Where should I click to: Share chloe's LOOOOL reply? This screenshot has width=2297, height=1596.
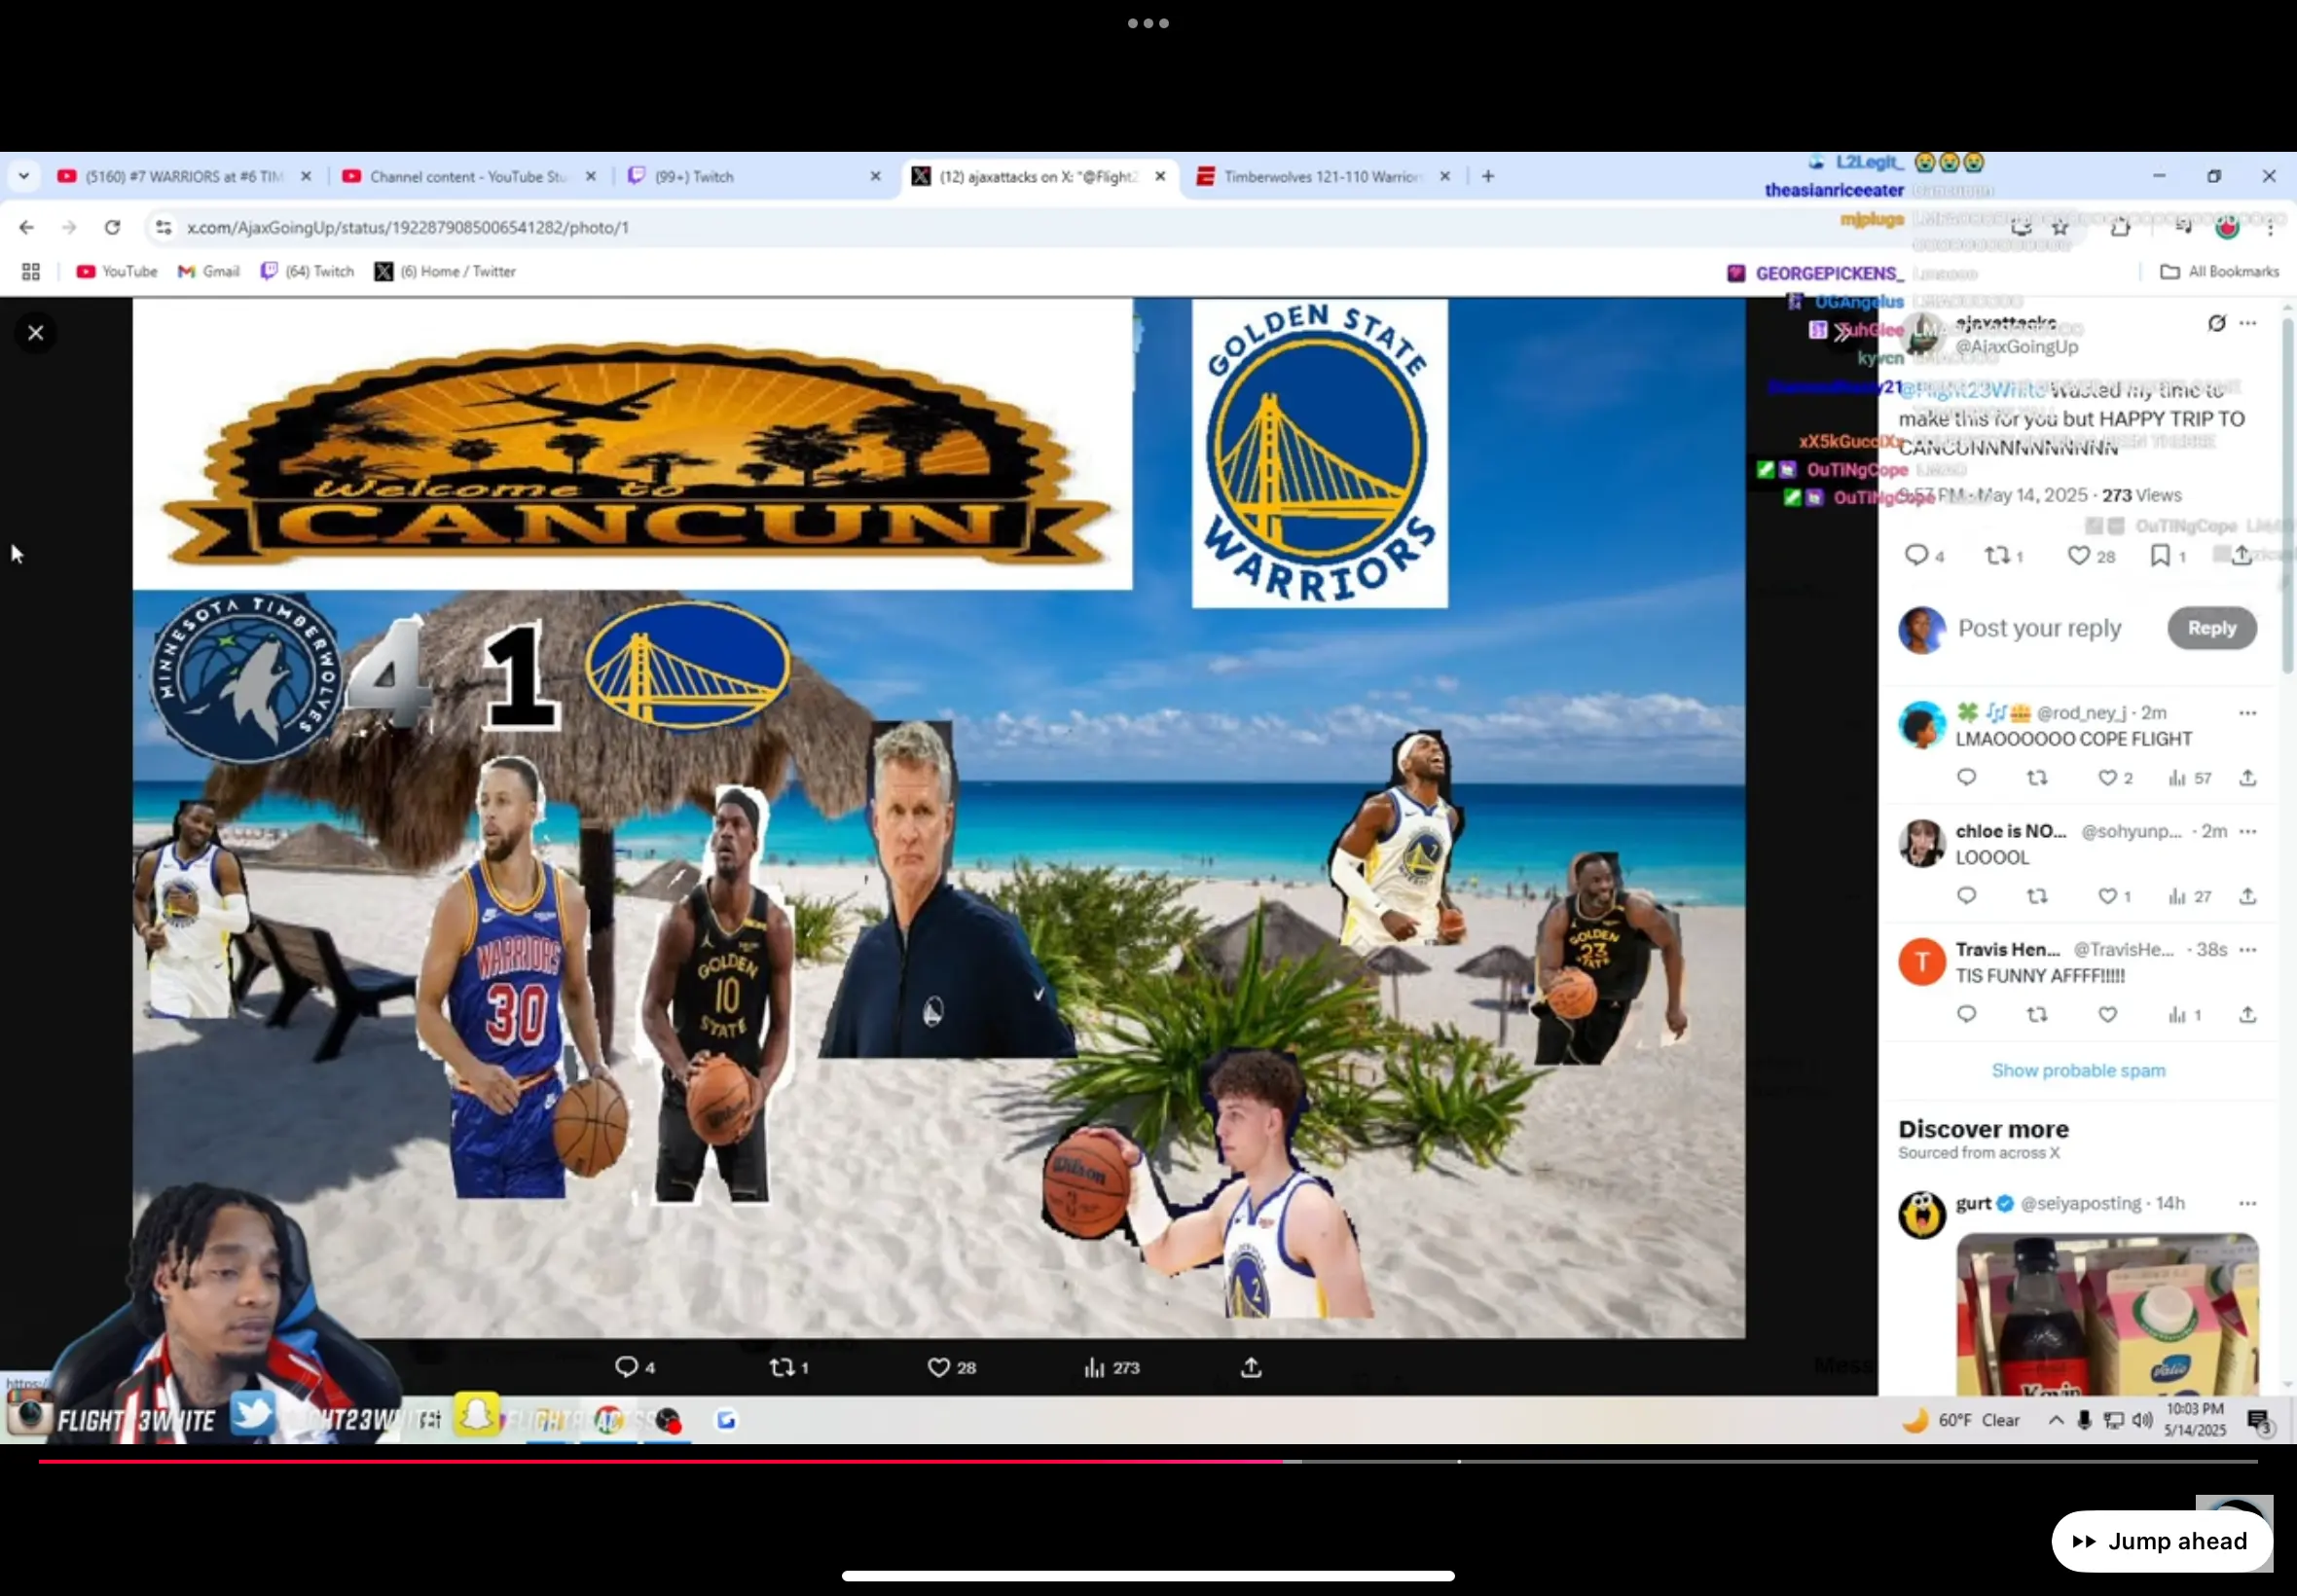tap(2247, 897)
